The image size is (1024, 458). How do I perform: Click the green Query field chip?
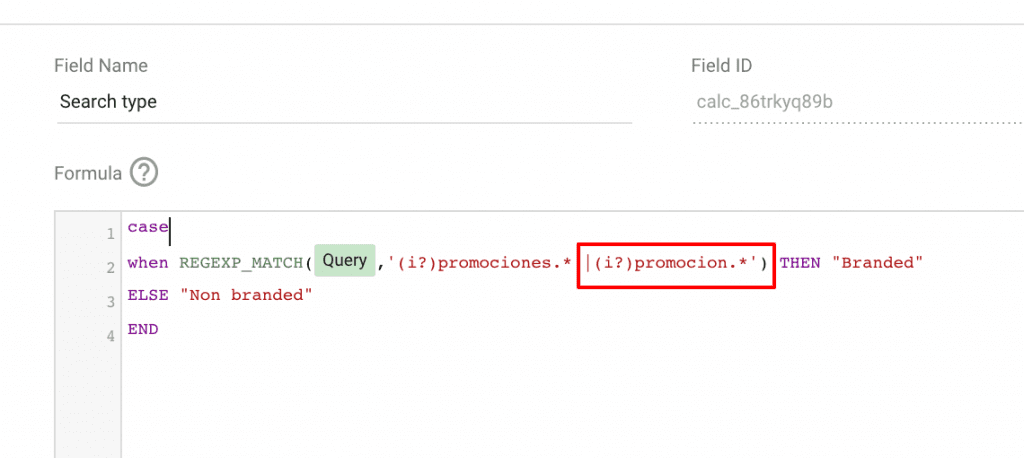point(345,261)
